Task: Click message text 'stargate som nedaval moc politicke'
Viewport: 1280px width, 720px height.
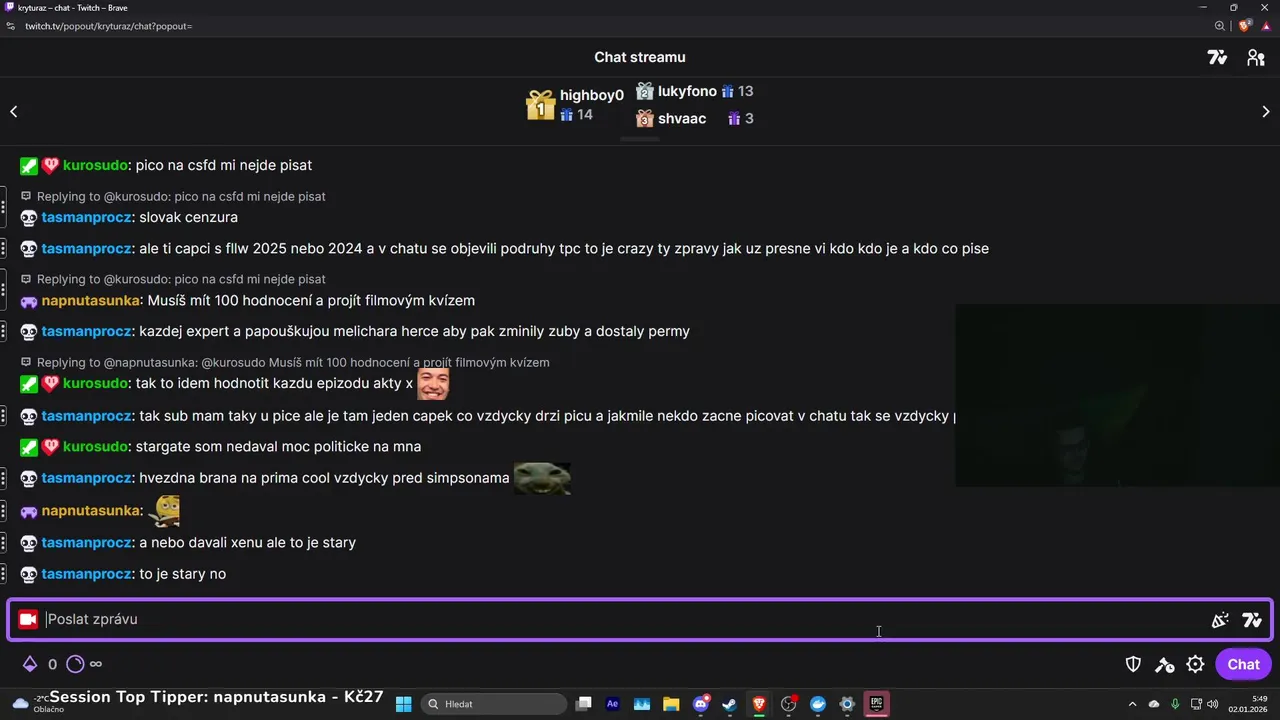Action: coord(278,447)
